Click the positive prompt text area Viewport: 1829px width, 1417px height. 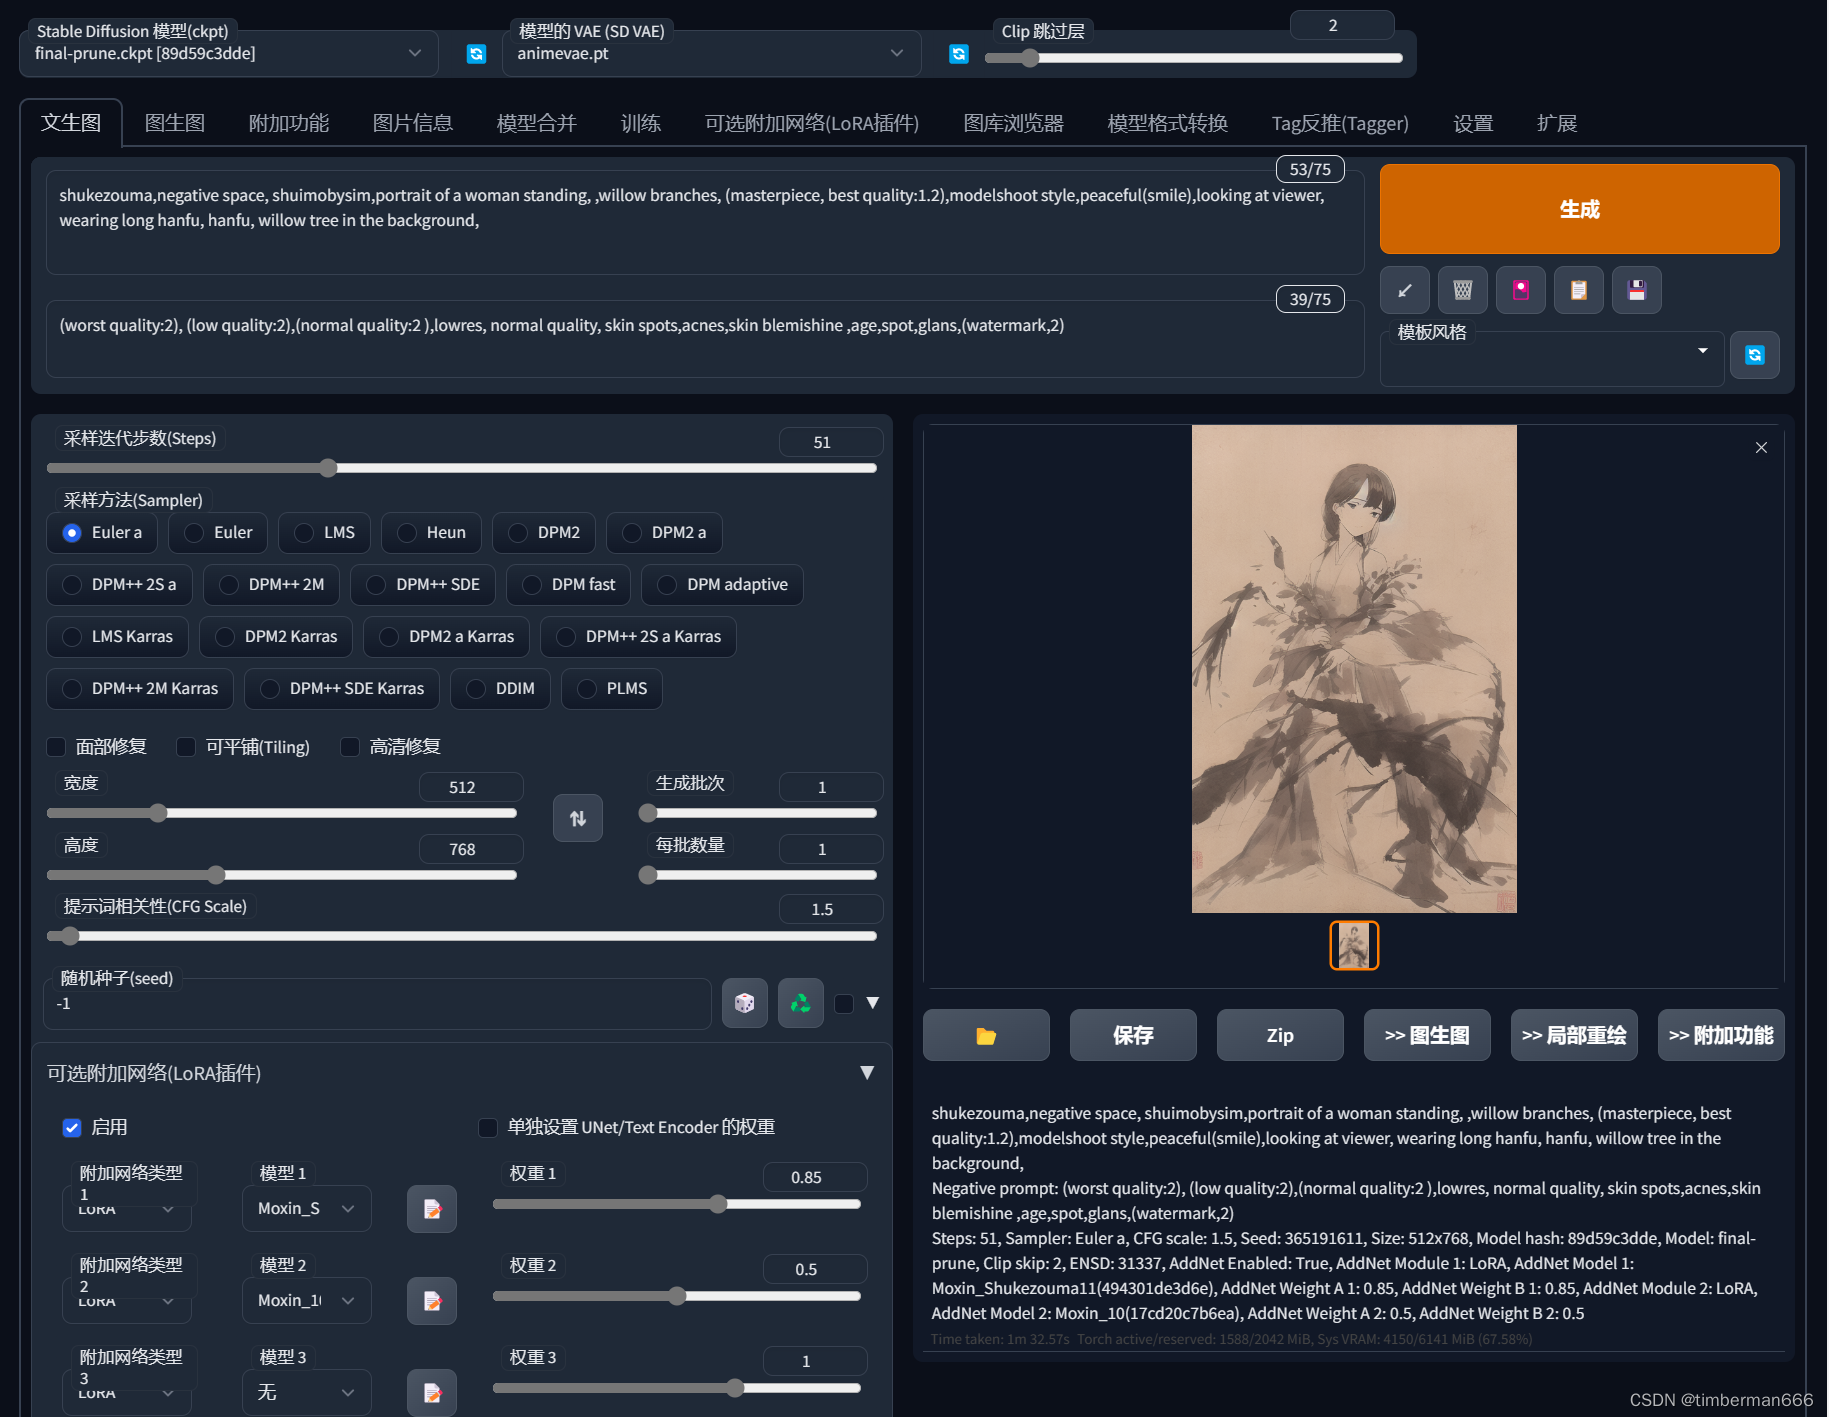coord(705,223)
